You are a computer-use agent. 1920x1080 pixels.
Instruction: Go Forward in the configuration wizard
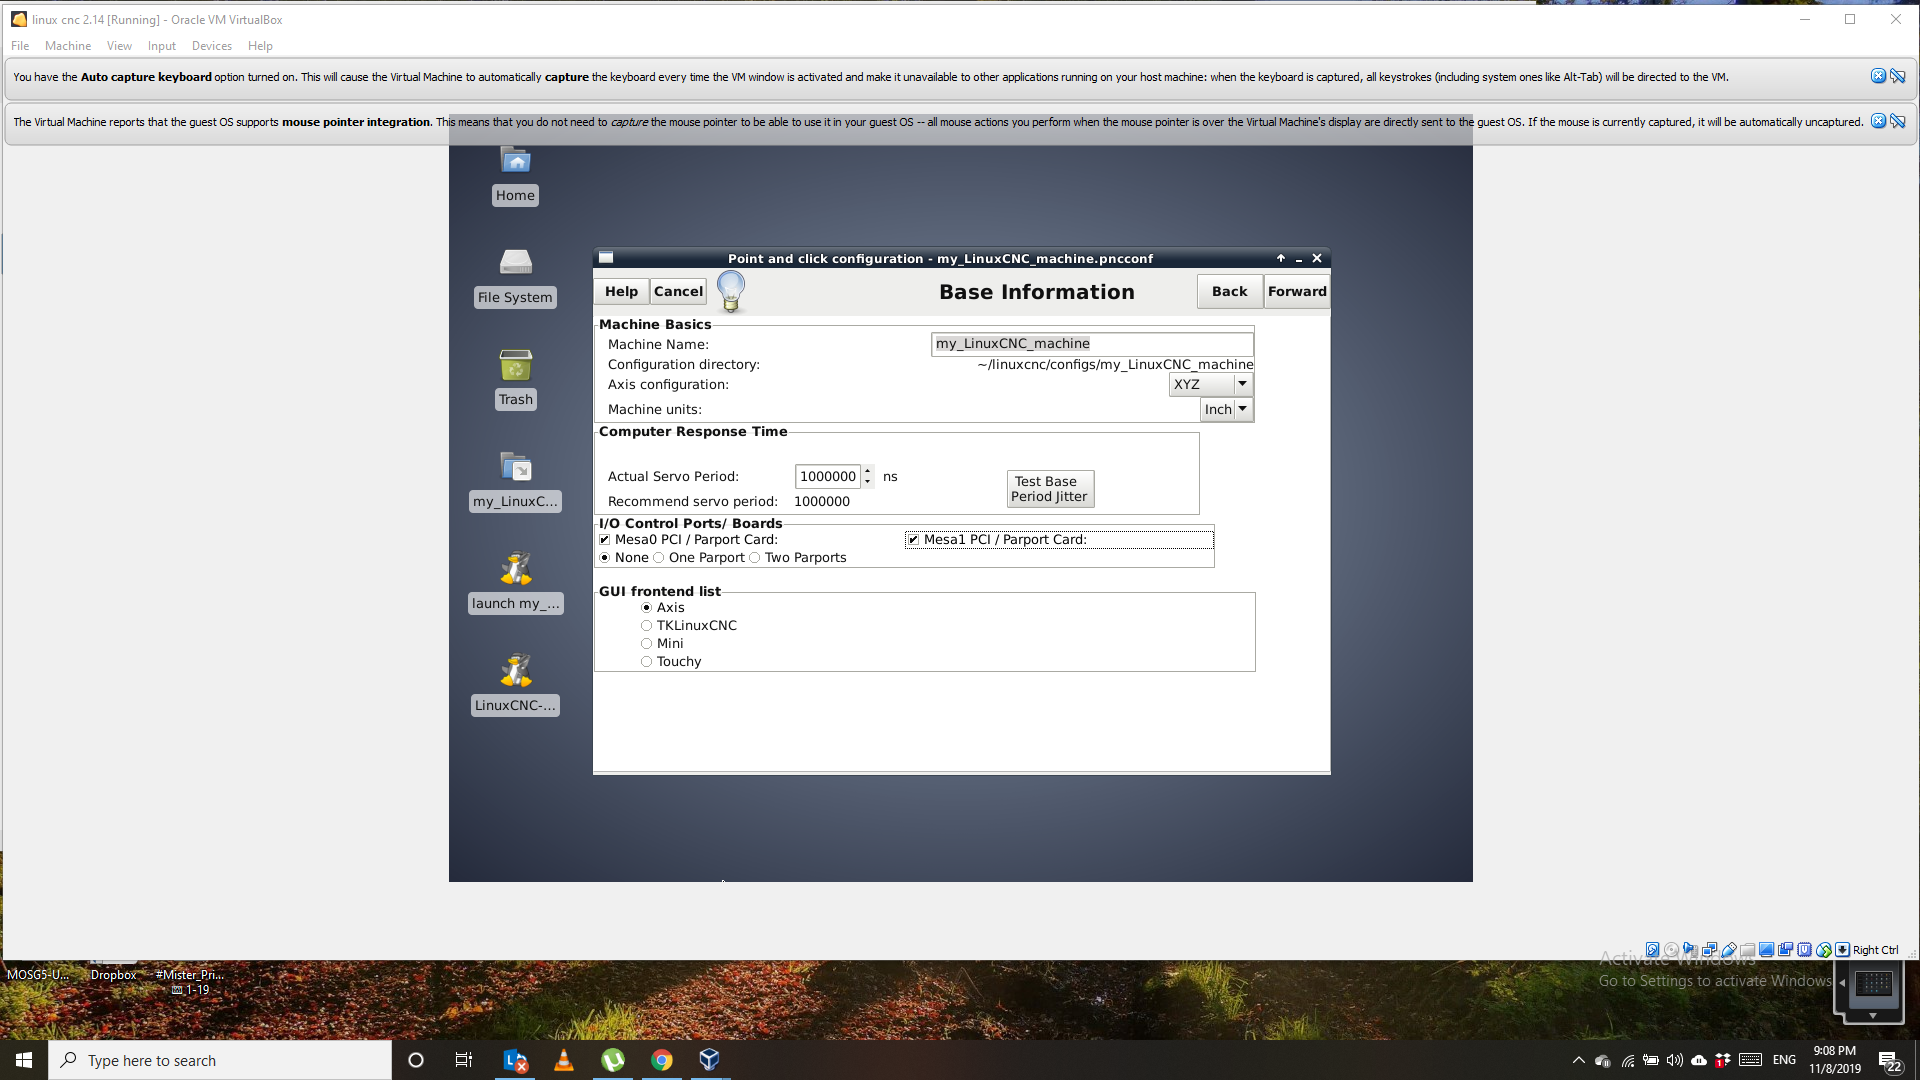coord(1297,291)
